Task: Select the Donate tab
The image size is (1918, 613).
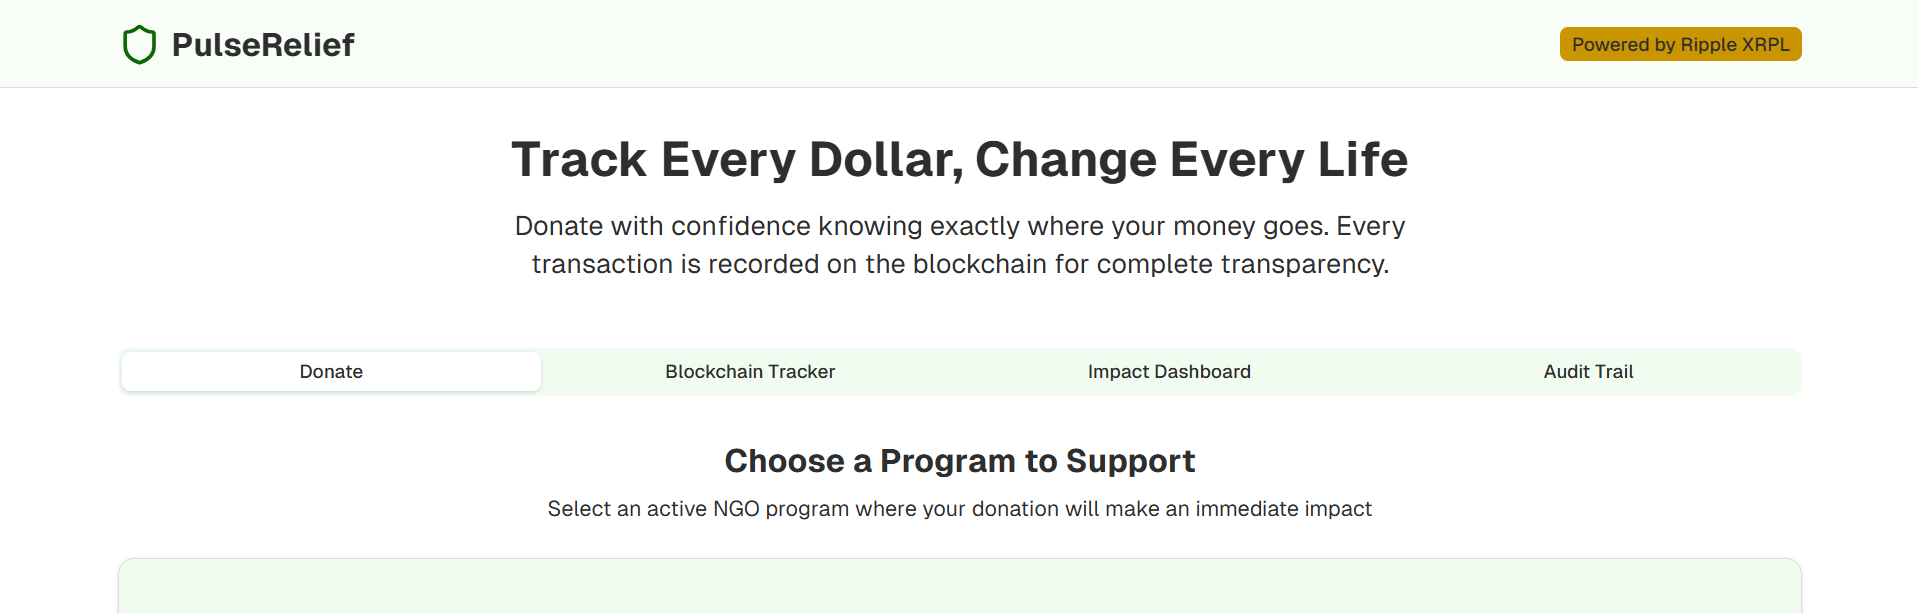Action: click(x=331, y=372)
